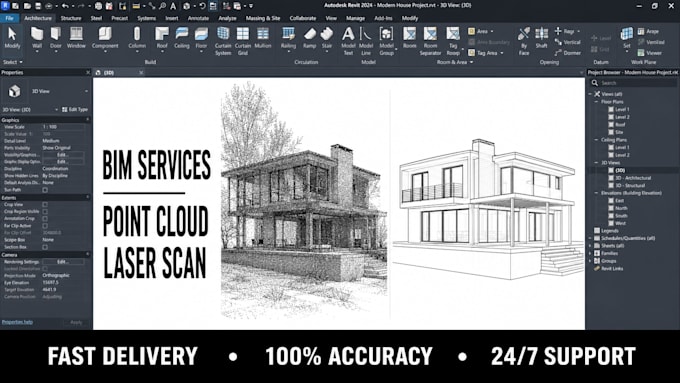Select the Component tool
Viewport: 680px width, 383px height.
point(105,38)
